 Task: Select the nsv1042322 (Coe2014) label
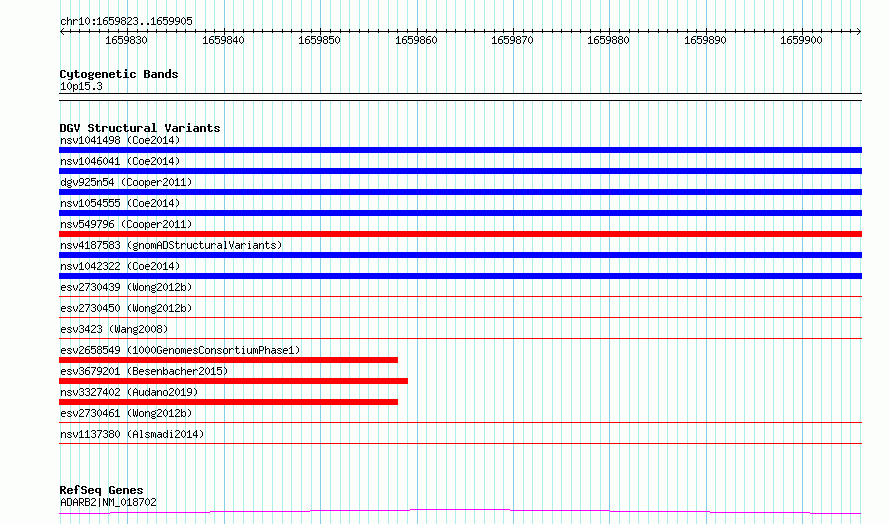coord(120,266)
